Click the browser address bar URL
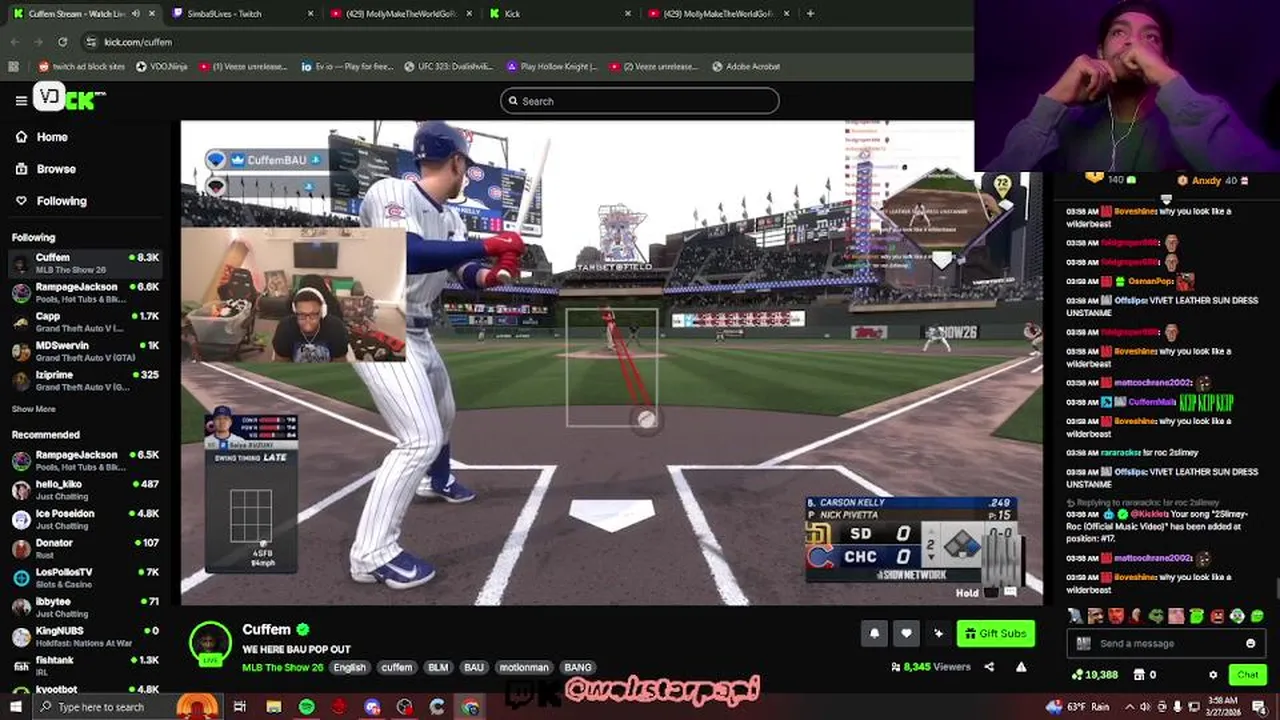This screenshot has width=1280, height=720. click(x=138, y=42)
